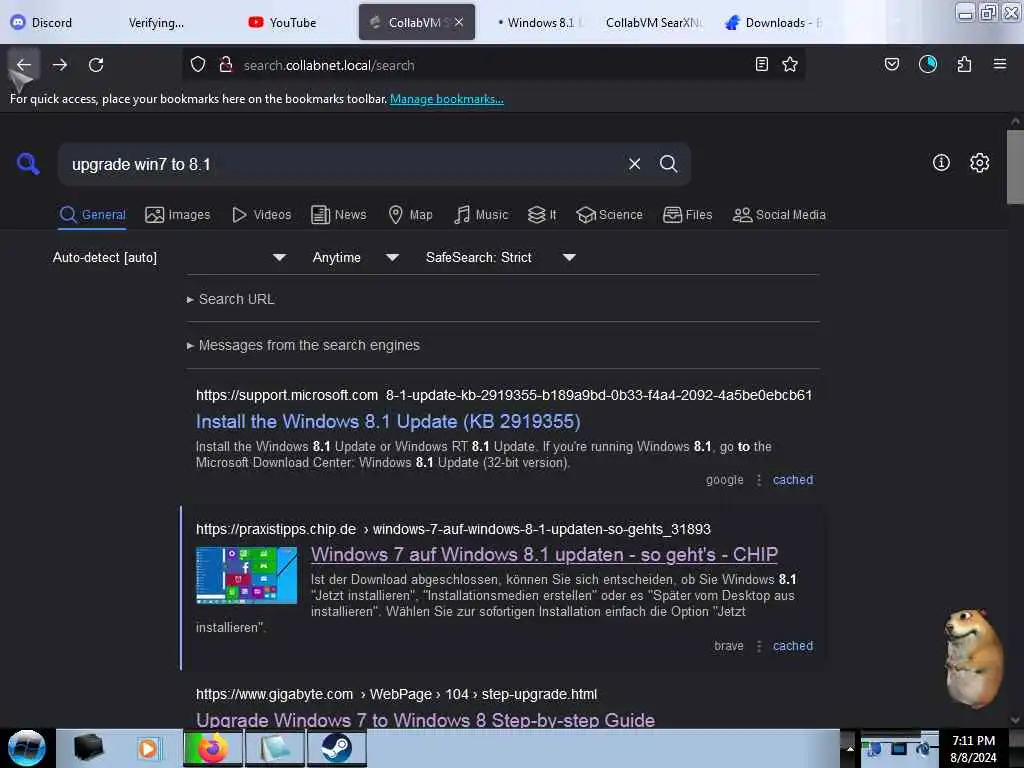Click in the search query input field

click(343, 164)
